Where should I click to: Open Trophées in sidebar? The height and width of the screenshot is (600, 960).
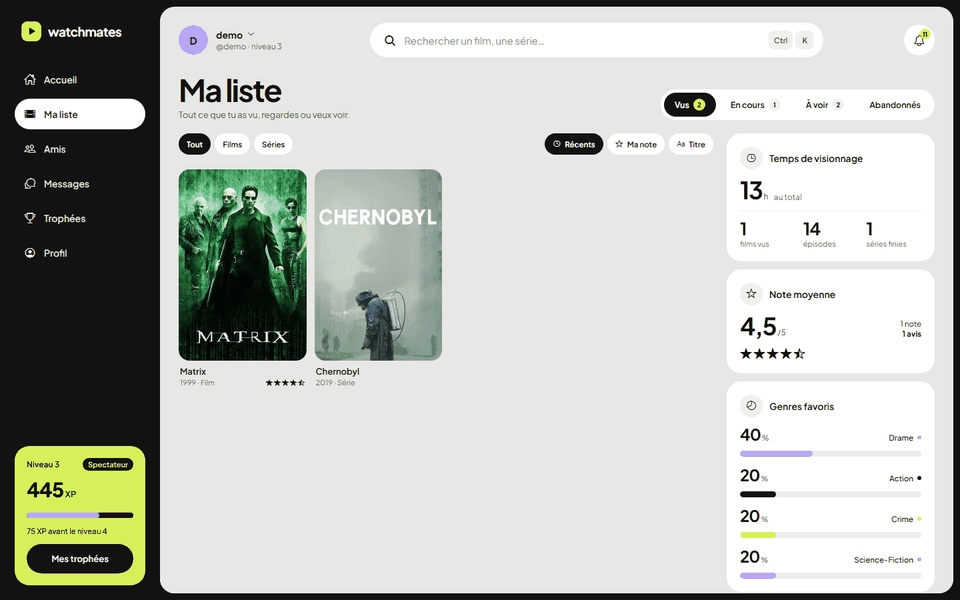tap(80, 218)
